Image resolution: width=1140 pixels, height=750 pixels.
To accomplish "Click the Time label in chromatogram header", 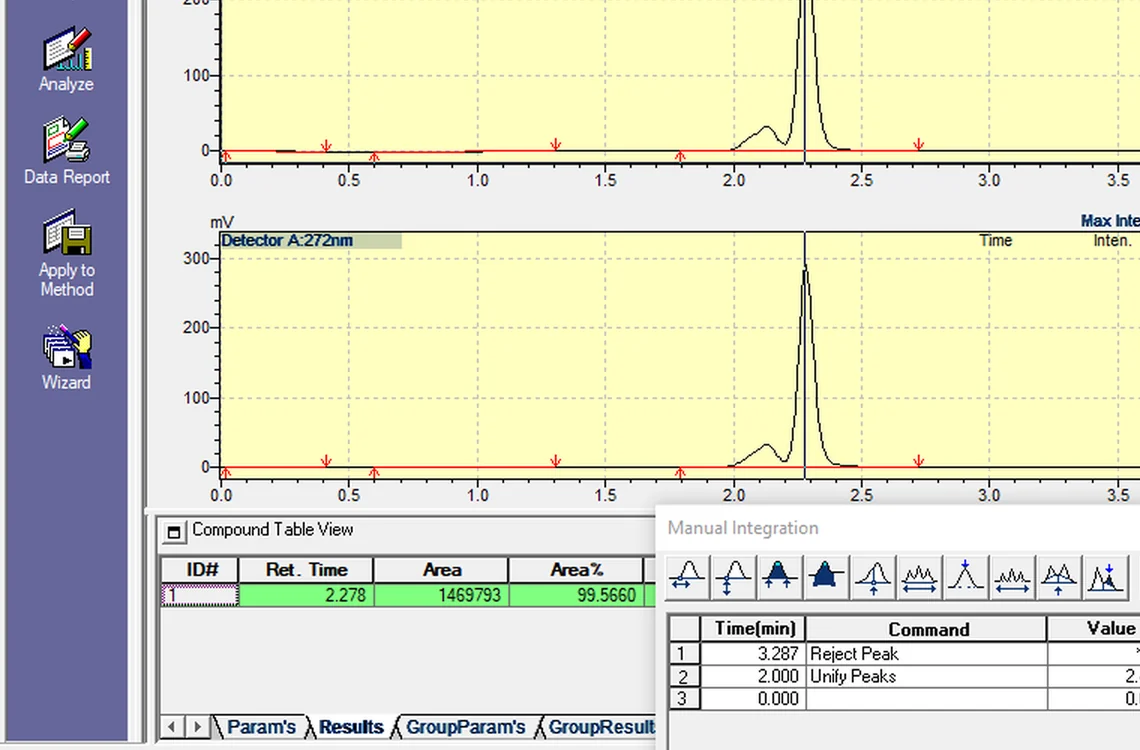I will coord(995,241).
